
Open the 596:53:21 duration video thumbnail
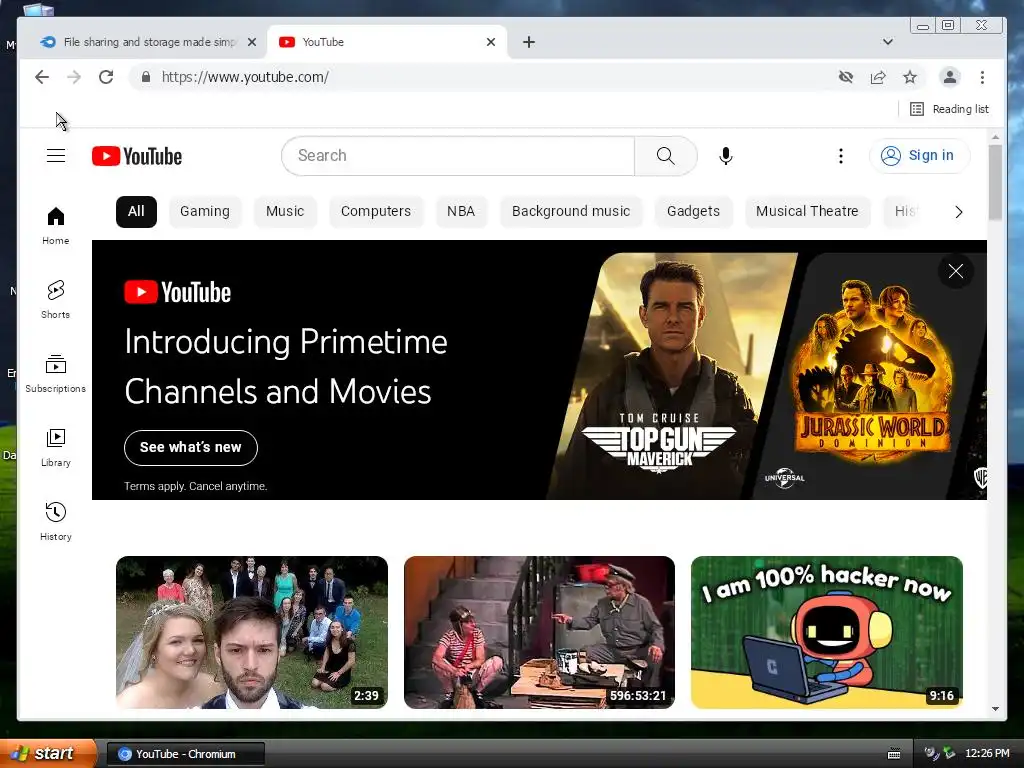coord(539,632)
